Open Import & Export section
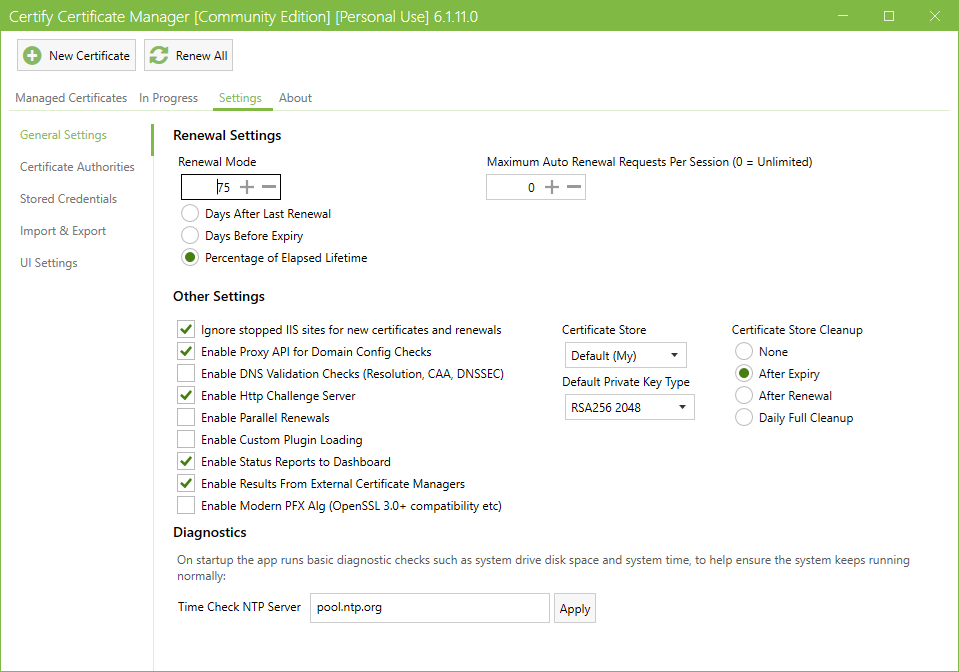The image size is (959, 672). (x=63, y=231)
